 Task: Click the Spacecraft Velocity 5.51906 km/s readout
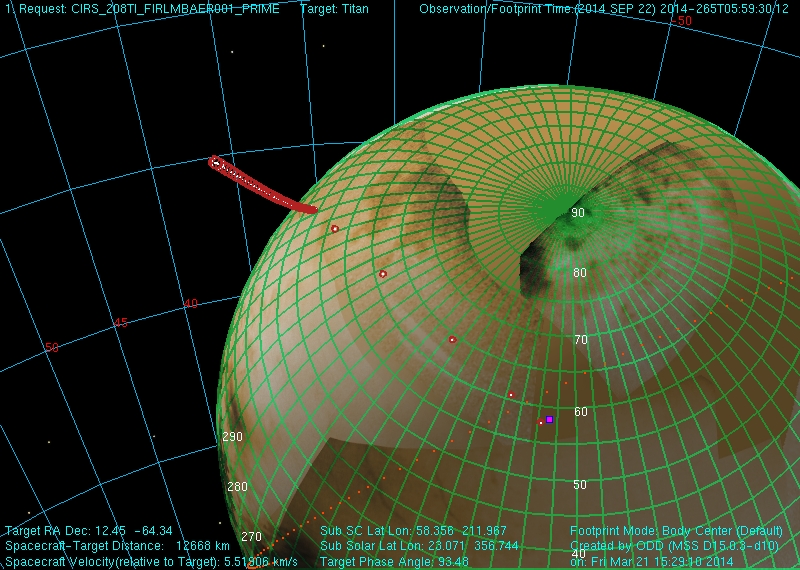pyautogui.click(x=152, y=562)
